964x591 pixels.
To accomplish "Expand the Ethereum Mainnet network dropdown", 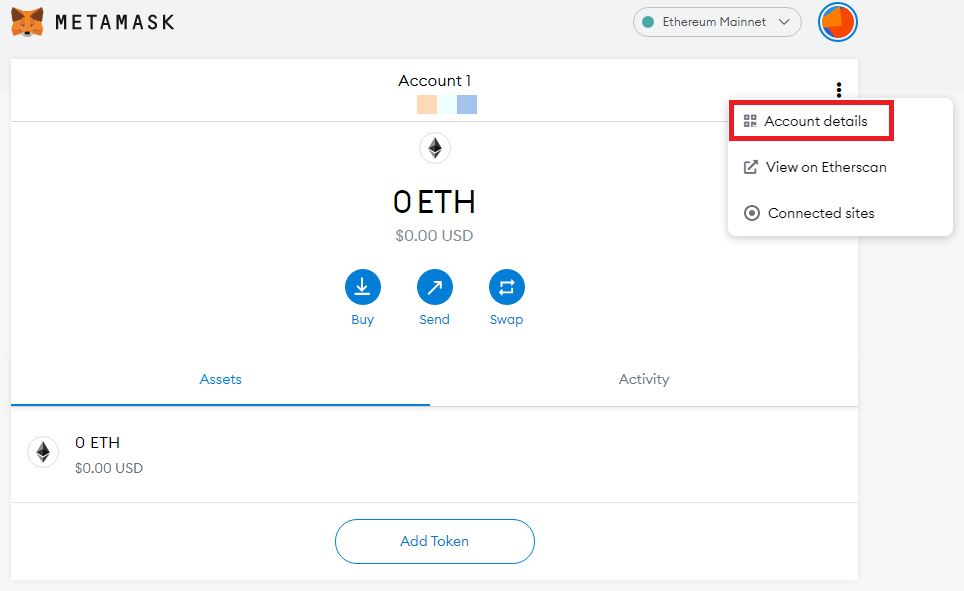I will [x=717, y=22].
